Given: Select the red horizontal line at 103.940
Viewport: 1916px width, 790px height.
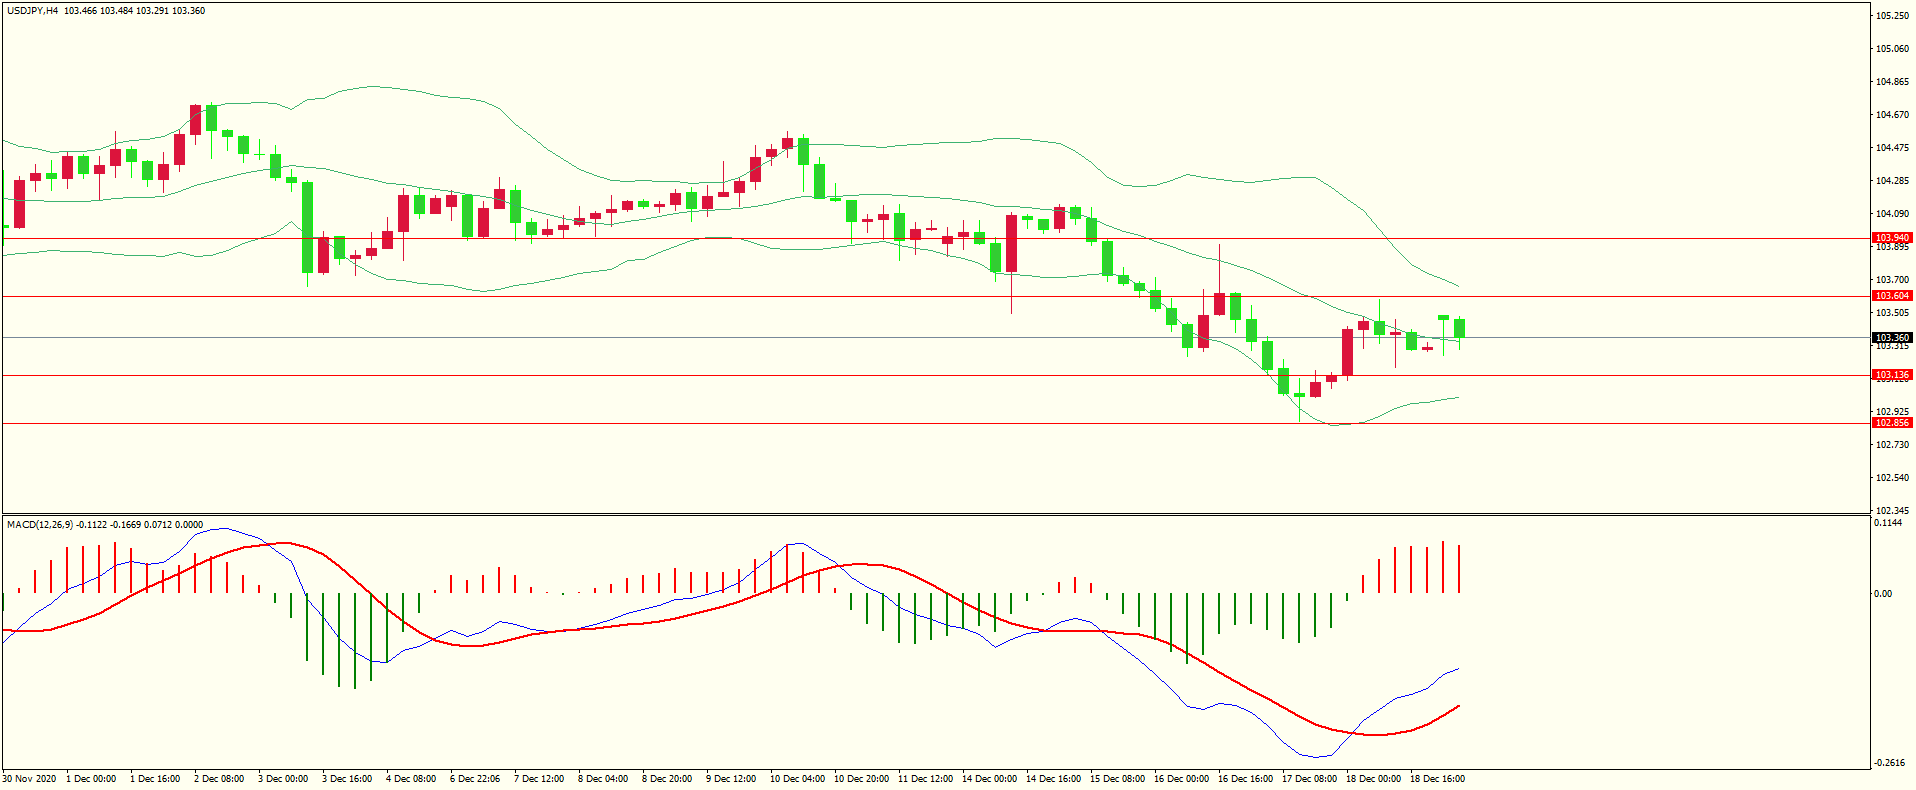Looking at the screenshot, I should (936, 239).
